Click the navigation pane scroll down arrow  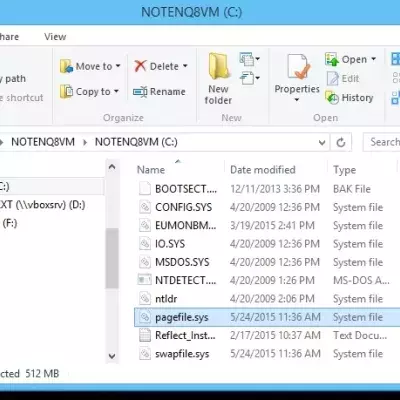point(112,356)
